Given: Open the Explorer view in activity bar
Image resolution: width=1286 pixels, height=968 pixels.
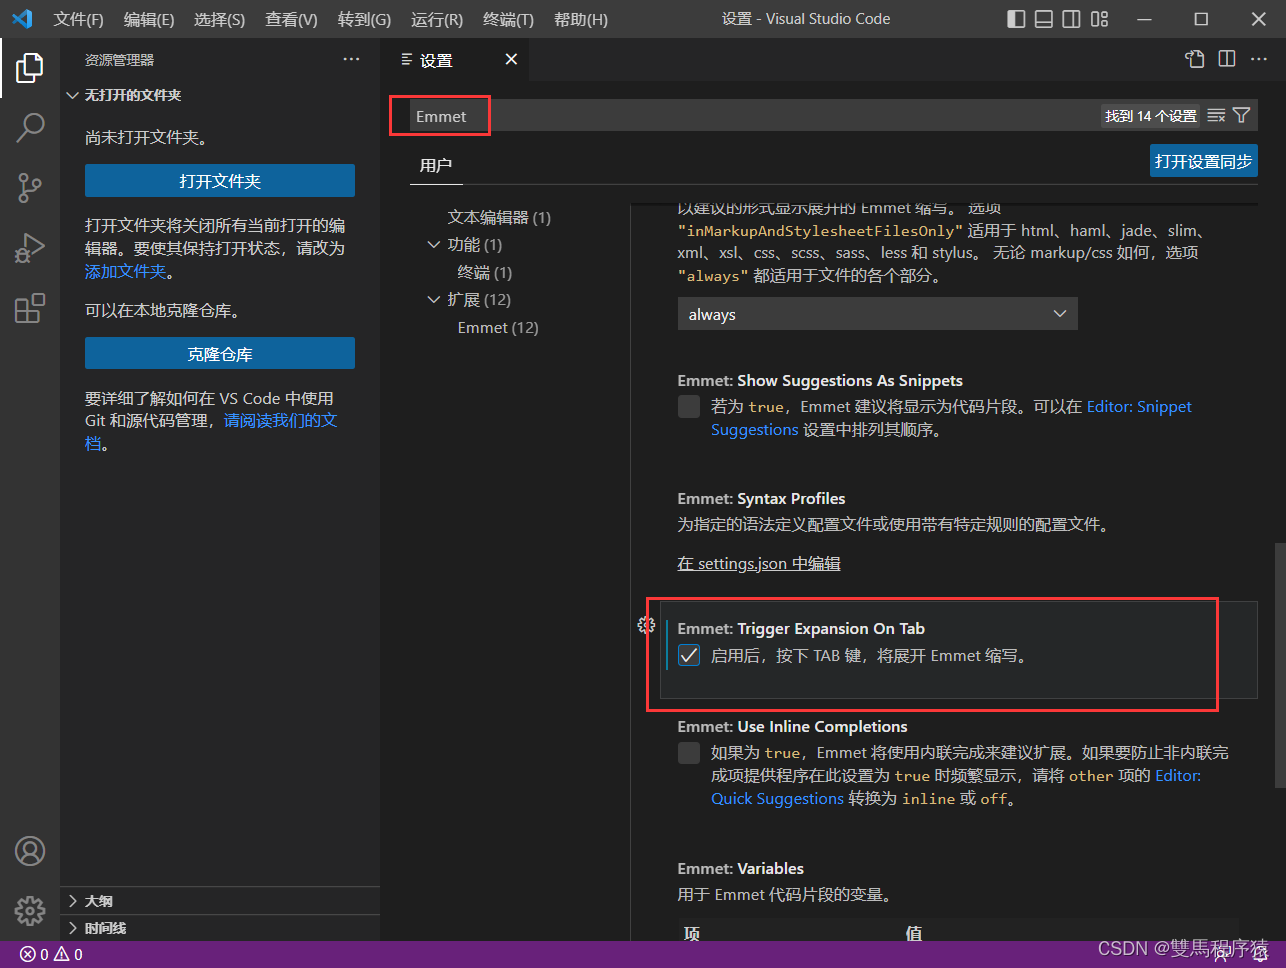Looking at the screenshot, I should pos(30,68).
